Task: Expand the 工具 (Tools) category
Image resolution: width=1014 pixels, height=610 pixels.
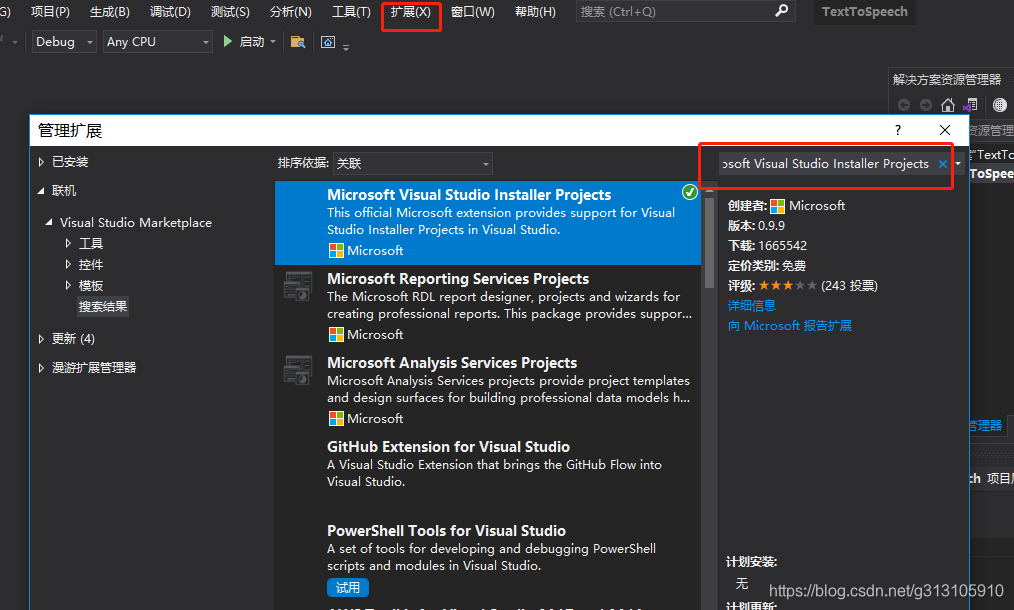Action: (68, 243)
